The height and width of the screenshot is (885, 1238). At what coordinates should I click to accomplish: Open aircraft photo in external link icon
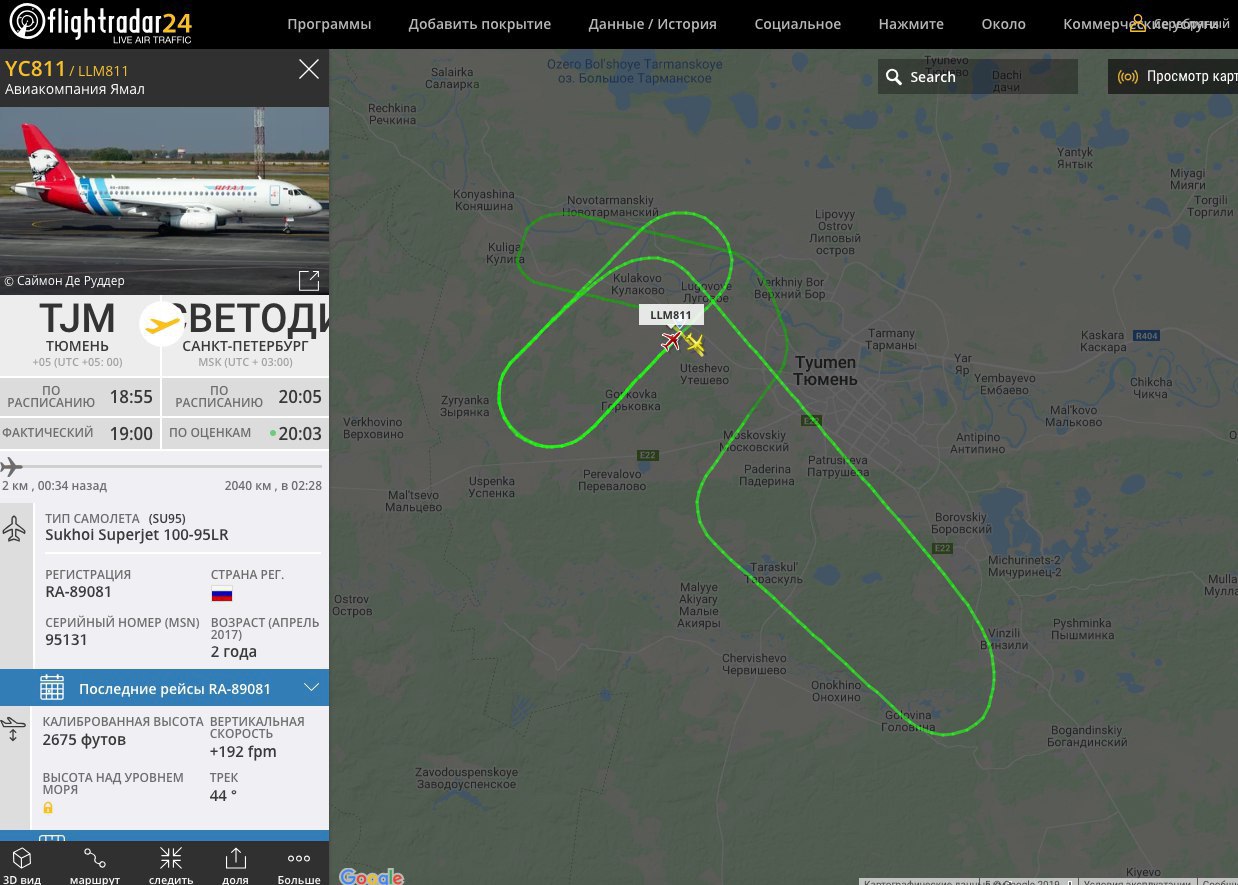(309, 281)
